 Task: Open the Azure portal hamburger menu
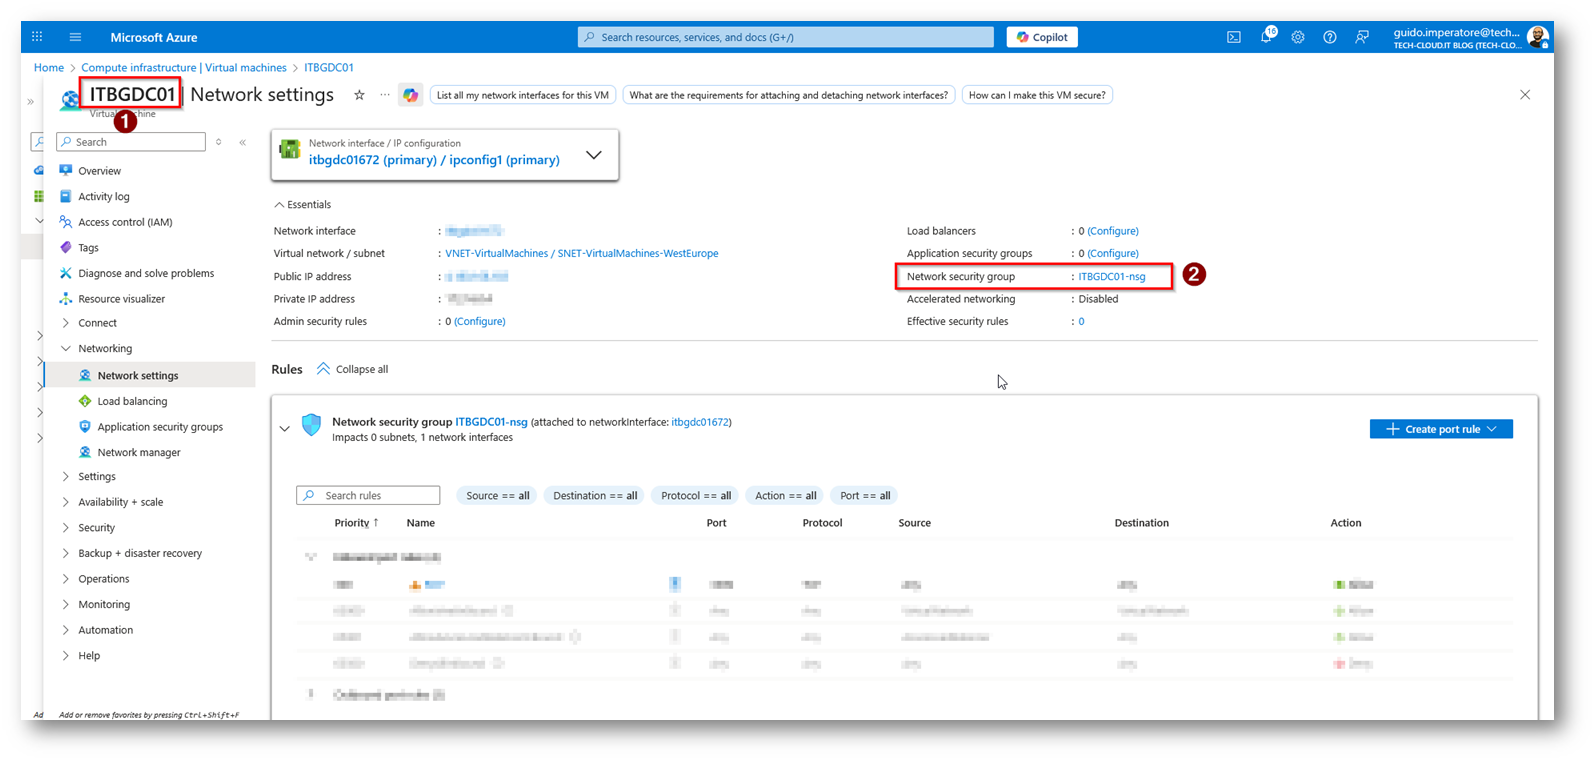pos(75,37)
